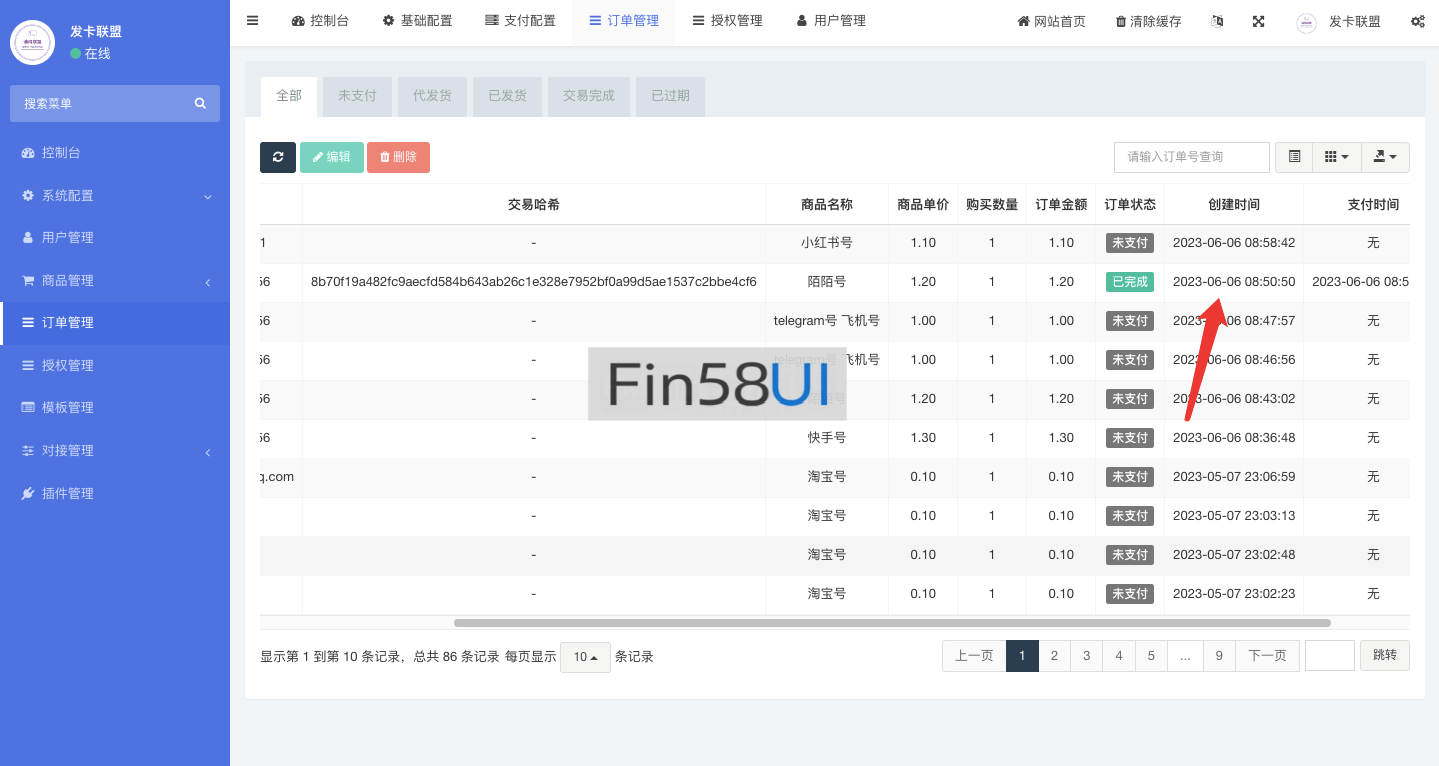Click the search magnifier in sidebar

click(x=200, y=103)
